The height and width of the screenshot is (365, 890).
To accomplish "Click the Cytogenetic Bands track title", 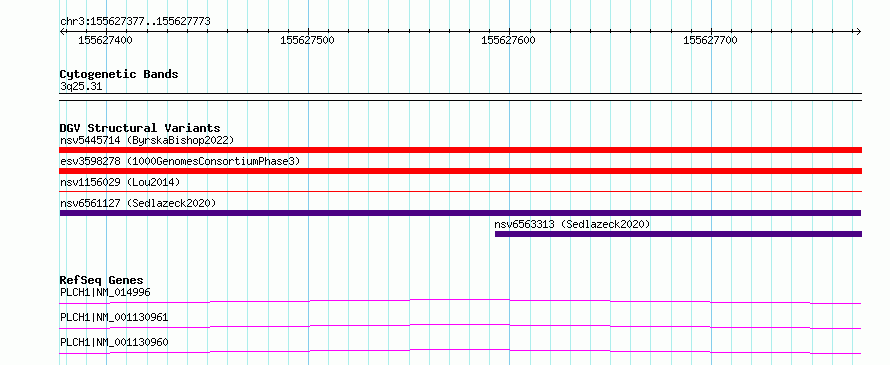I will click(x=119, y=74).
